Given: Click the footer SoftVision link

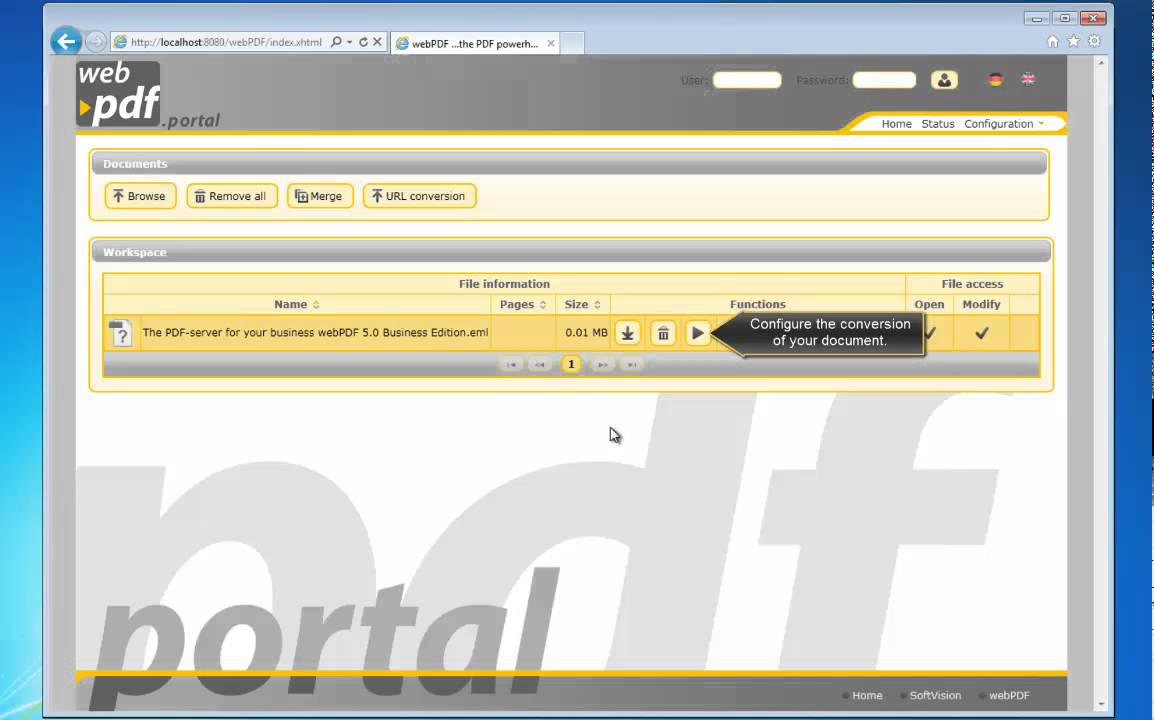Looking at the screenshot, I should (935, 695).
